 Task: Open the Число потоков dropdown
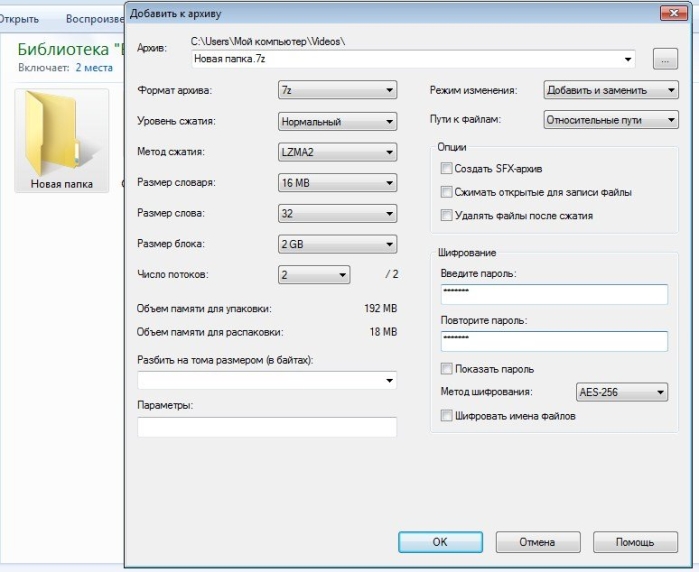[314, 275]
